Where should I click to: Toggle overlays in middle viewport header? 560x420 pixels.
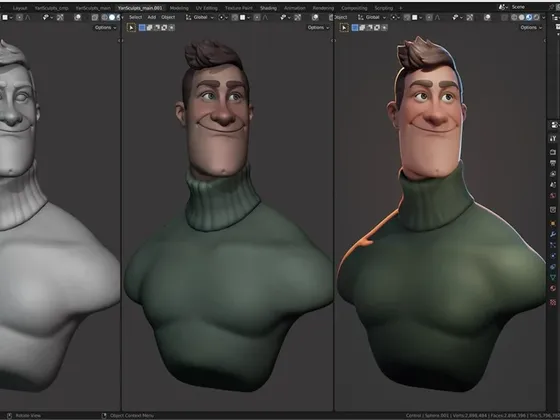(315, 17)
